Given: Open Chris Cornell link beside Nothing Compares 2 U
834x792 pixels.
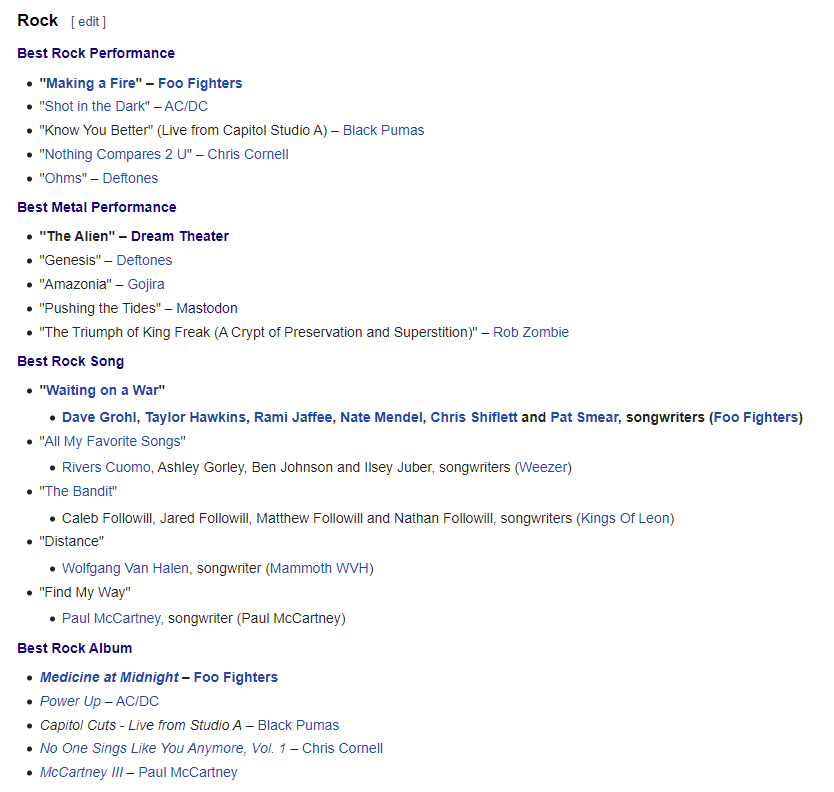Looking at the screenshot, I should tap(248, 154).
